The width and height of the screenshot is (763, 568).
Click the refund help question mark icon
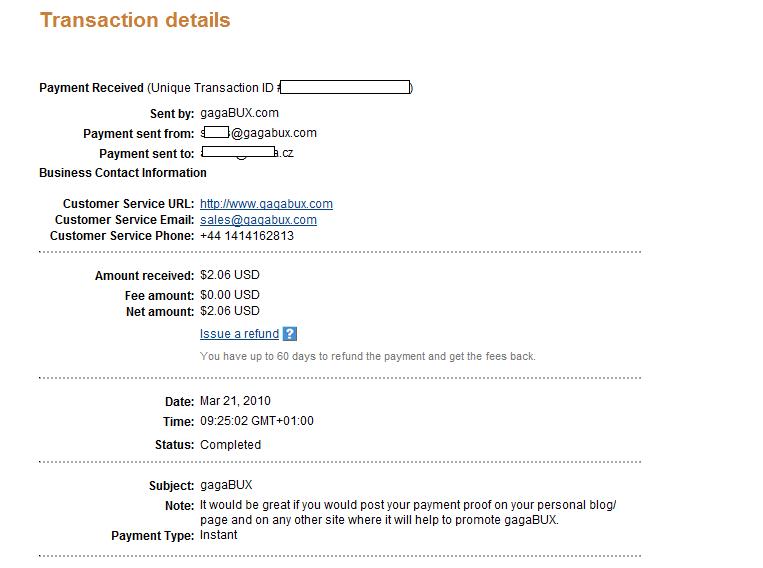pyautogui.click(x=290, y=334)
